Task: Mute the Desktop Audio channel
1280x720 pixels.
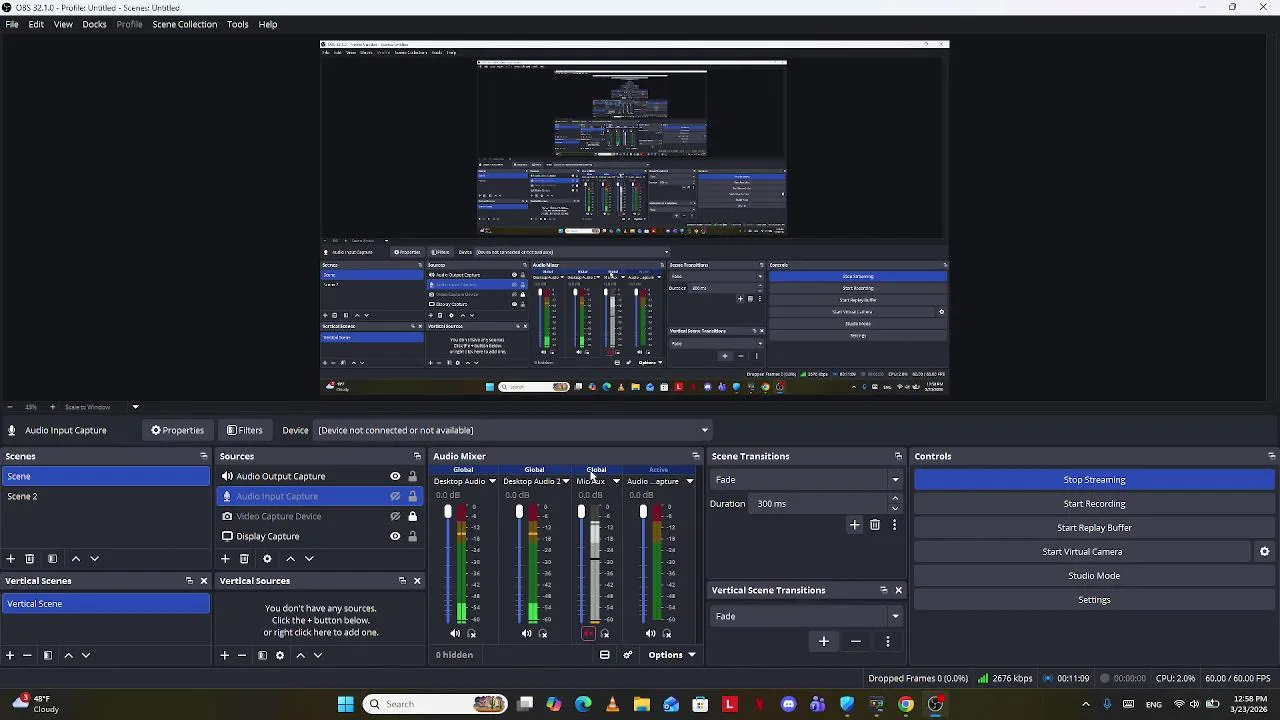Action: 455,634
